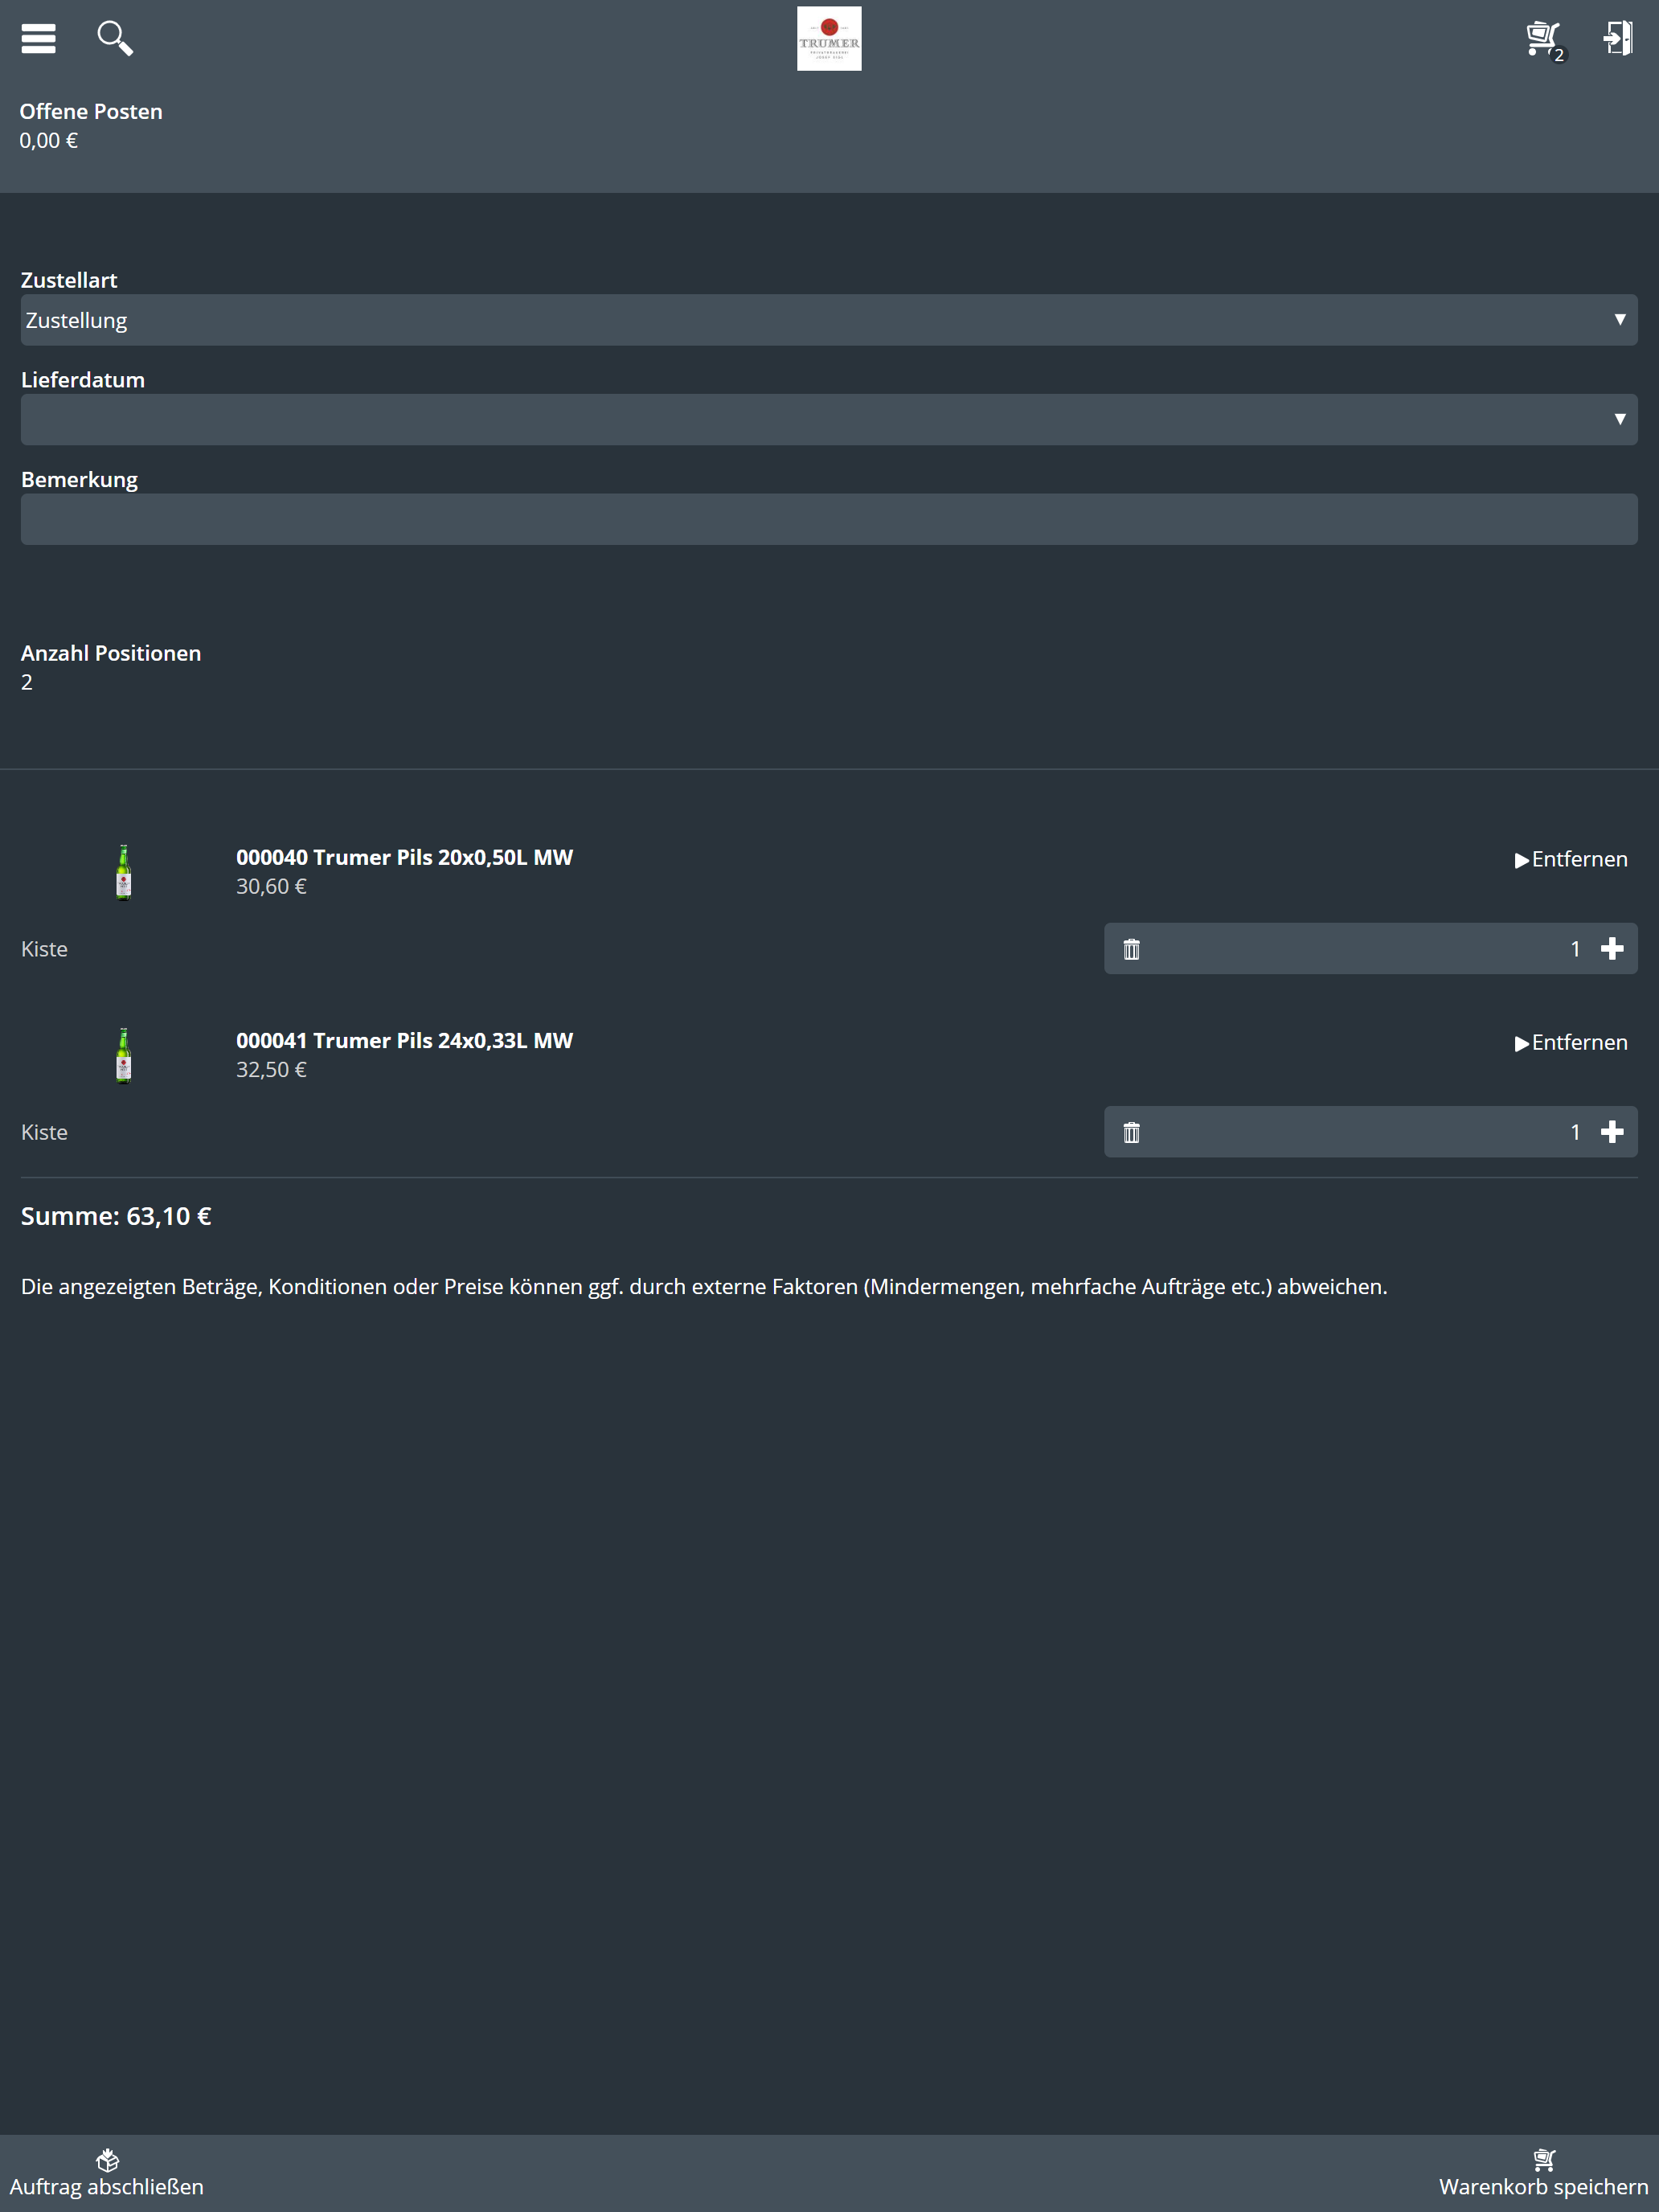This screenshot has height=2212, width=1659.
Task: Click quantity field of Pils 20x0,50L
Action: 1370,949
